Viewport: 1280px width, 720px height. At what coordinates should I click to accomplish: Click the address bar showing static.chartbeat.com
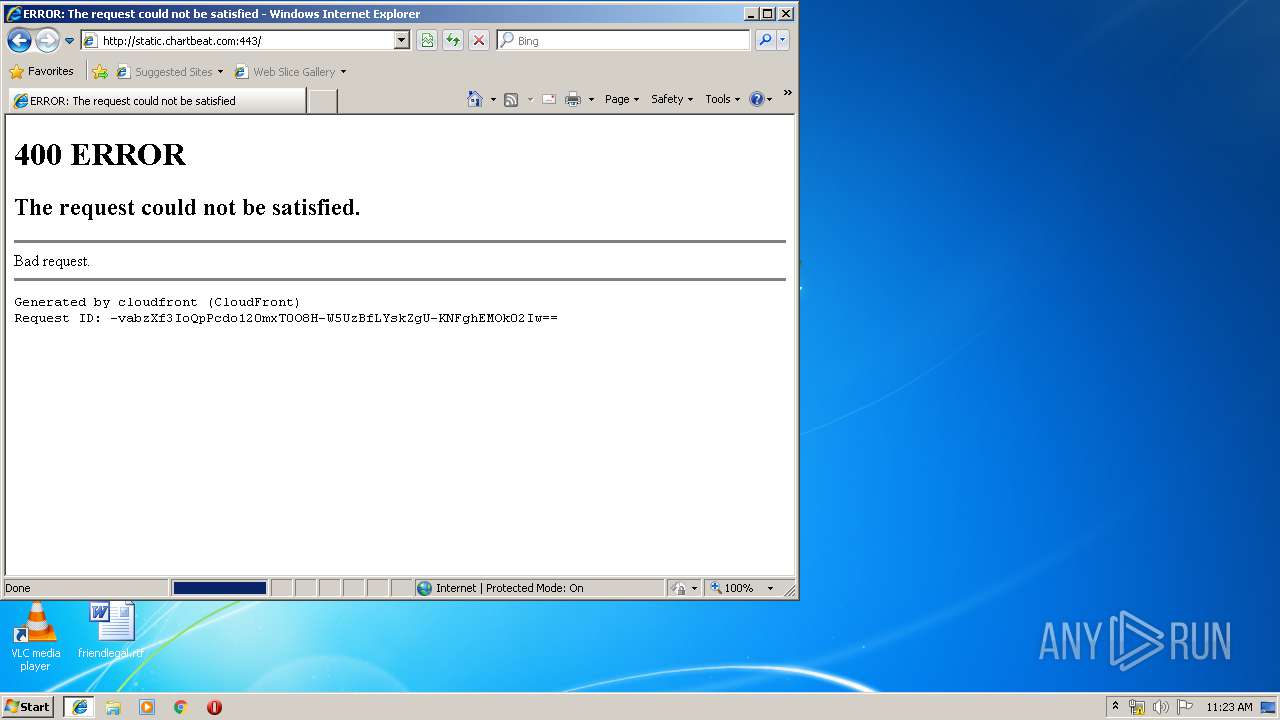(x=237, y=40)
